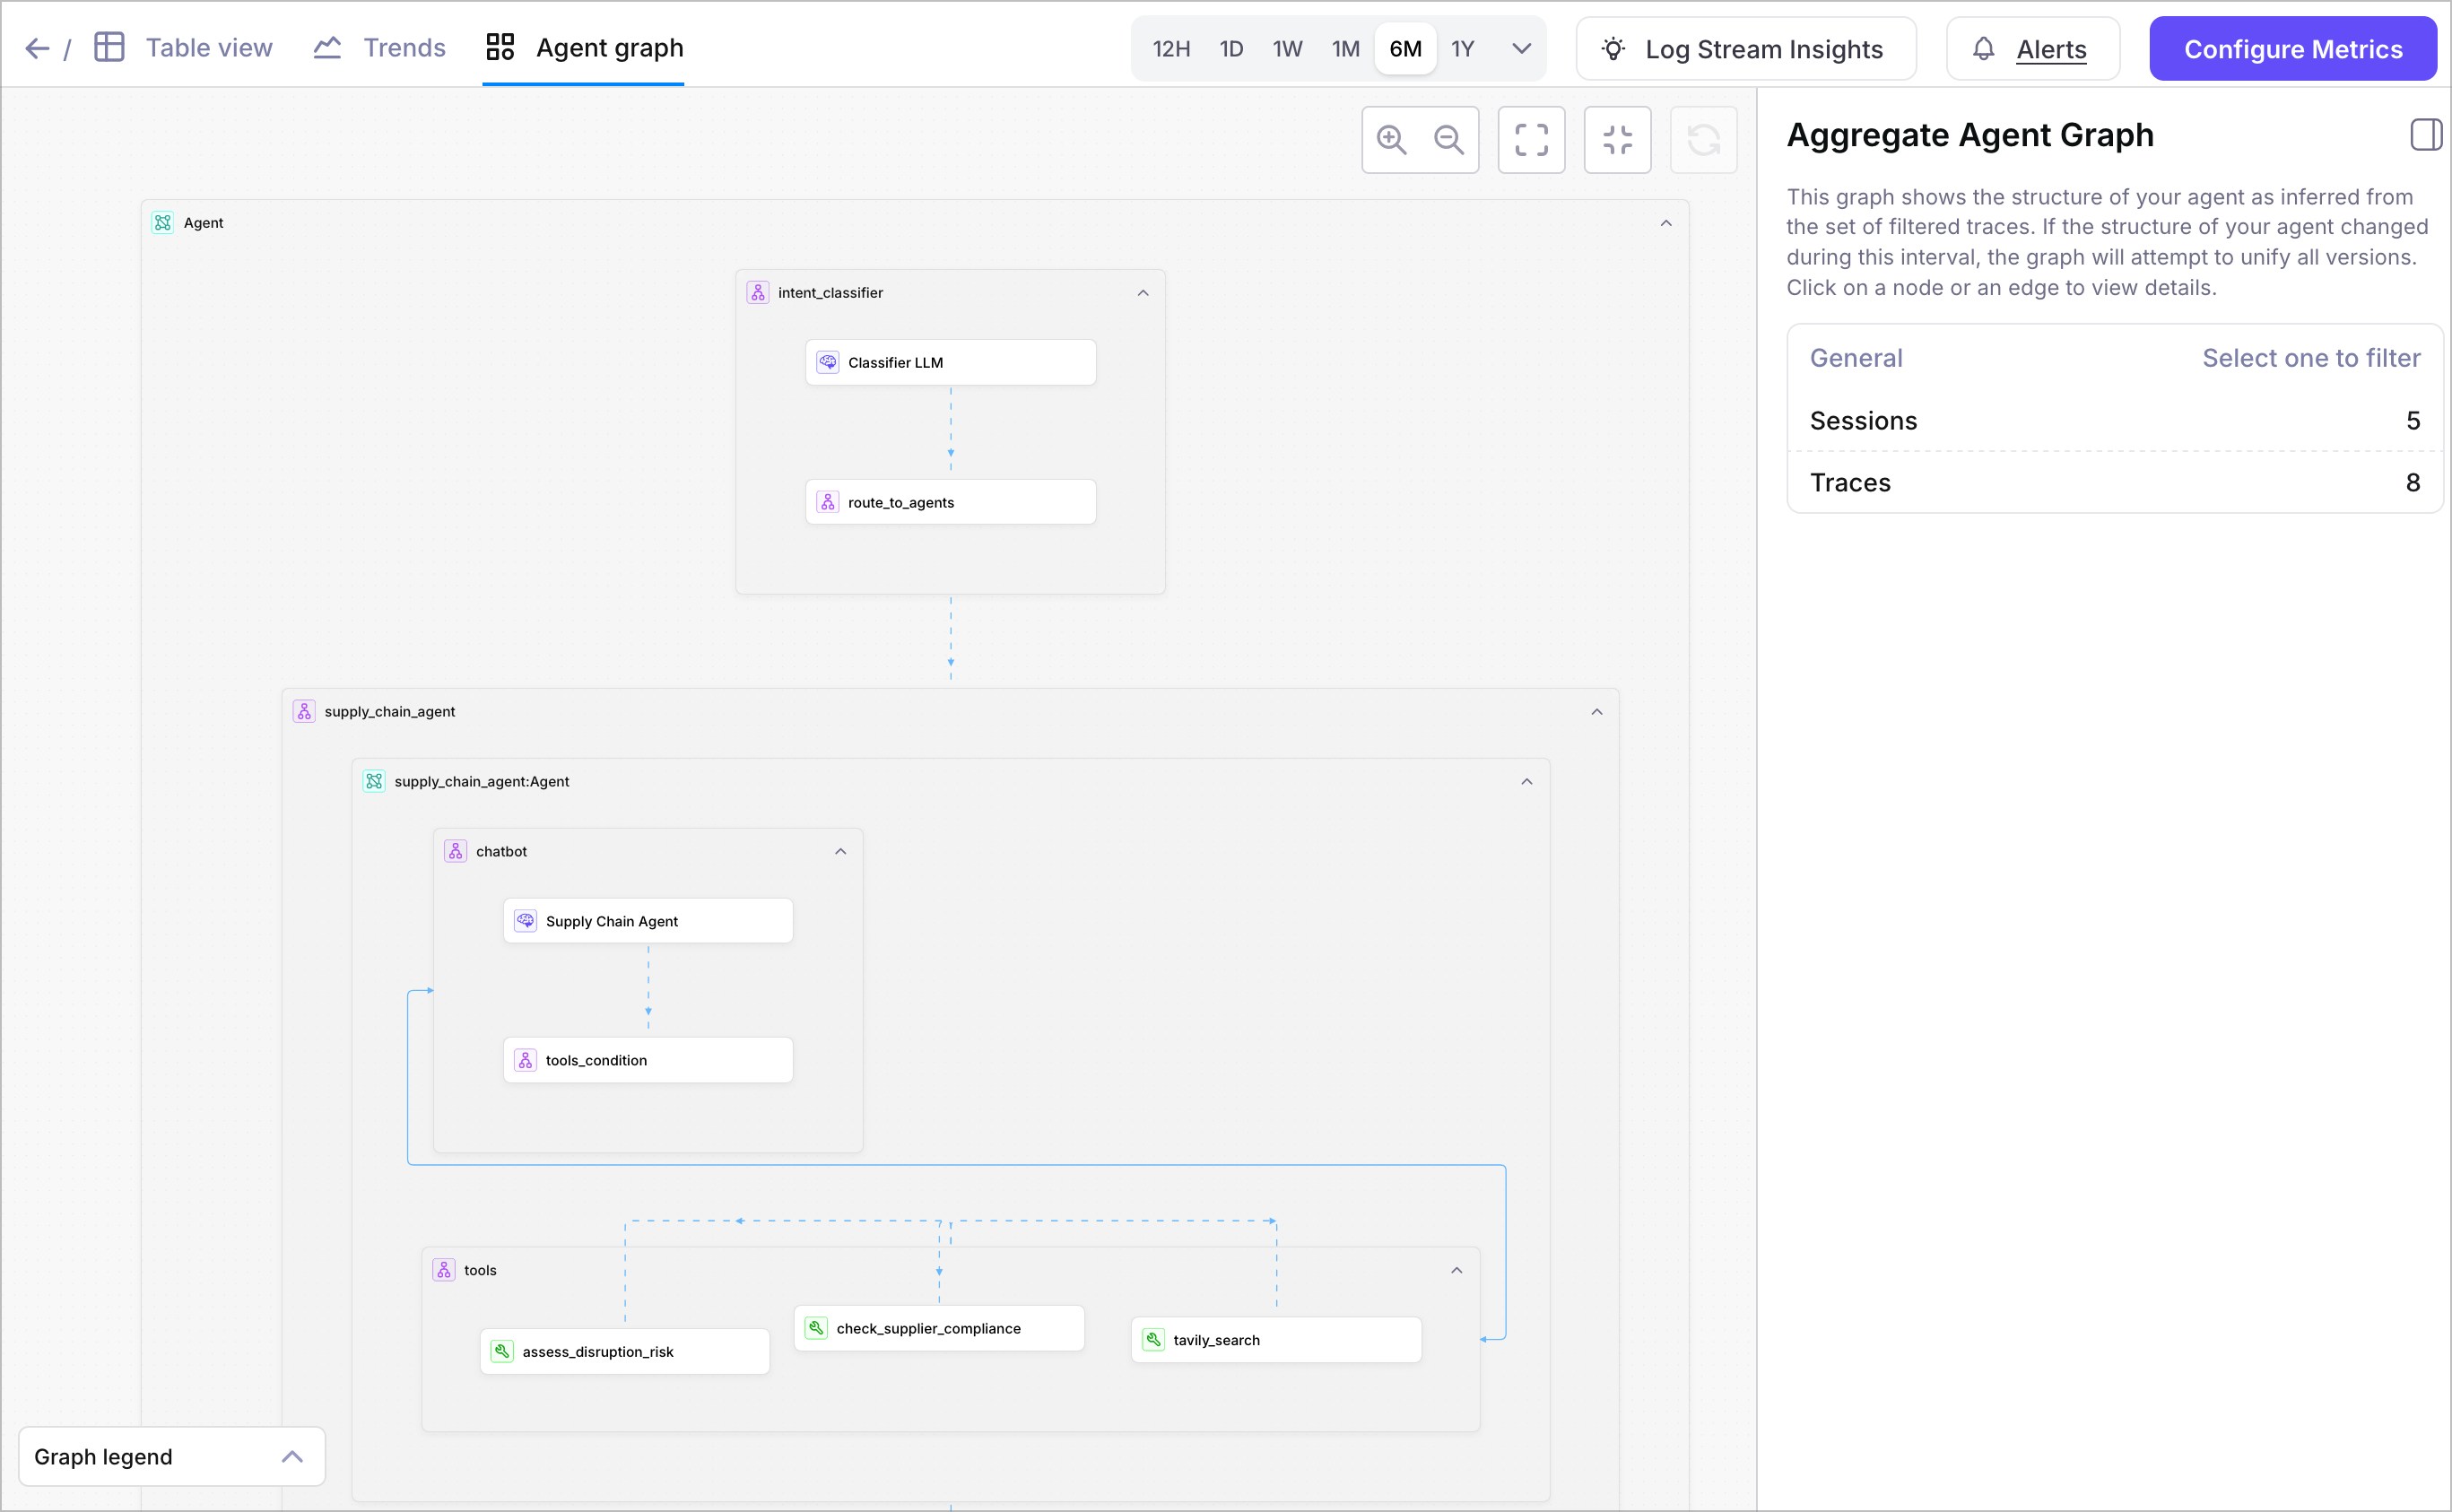Open the time range dropdown chevron
The width and height of the screenshot is (2452, 1512).
(1521, 48)
